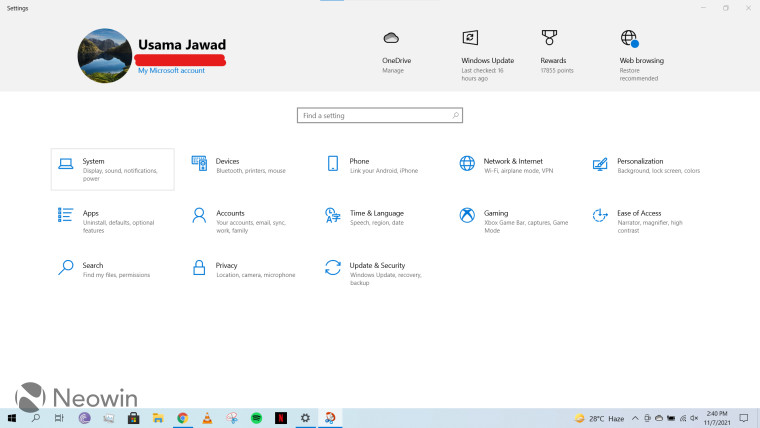Open the 28°C Haze weather widget
This screenshot has width=760, height=428.
pos(600,418)
